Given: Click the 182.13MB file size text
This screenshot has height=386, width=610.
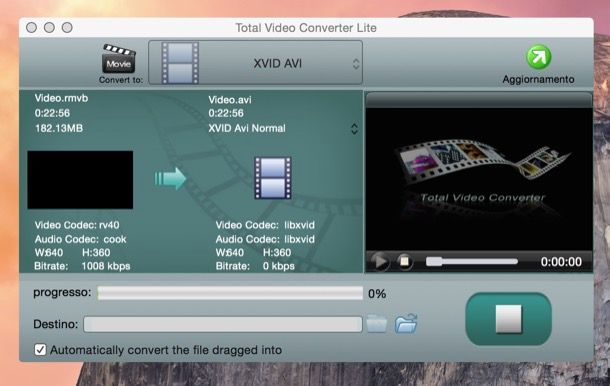Looking at the screenshot, I should 59,128.
